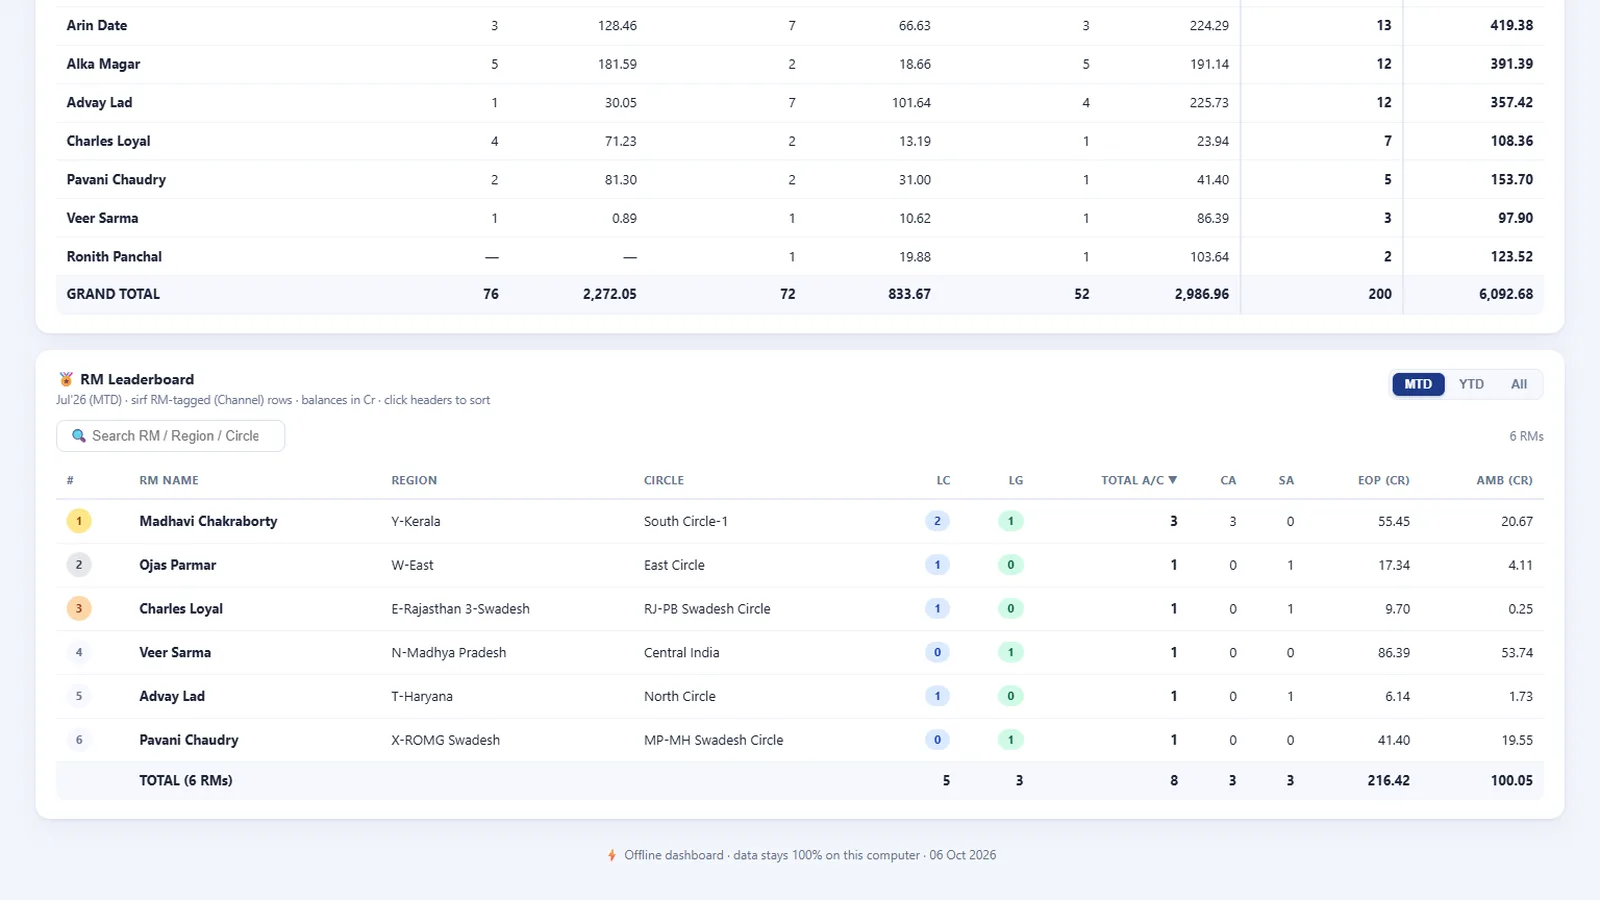
Task: Sort by AMB (CR) header
Action: pyautogui.click(x=1504, y=480)
